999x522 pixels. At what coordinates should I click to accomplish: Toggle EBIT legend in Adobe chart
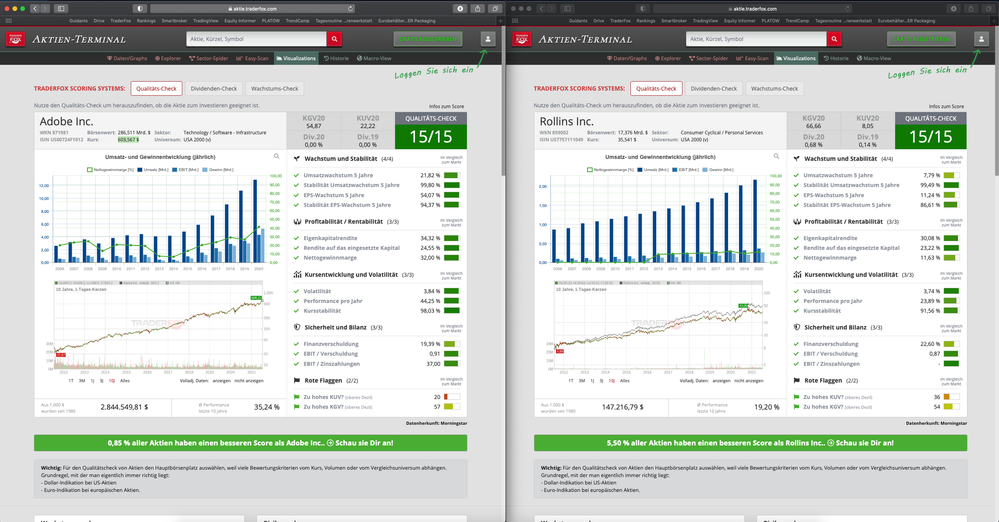(185, 170)
